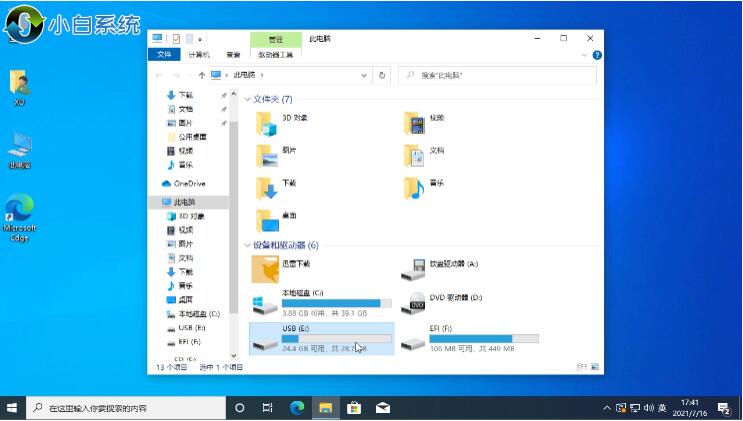Select the 迅雷下载 device icon
Image resolution: width=743 pixels, height=421 pixels.
pyautogui.click(x=265, y=269)
